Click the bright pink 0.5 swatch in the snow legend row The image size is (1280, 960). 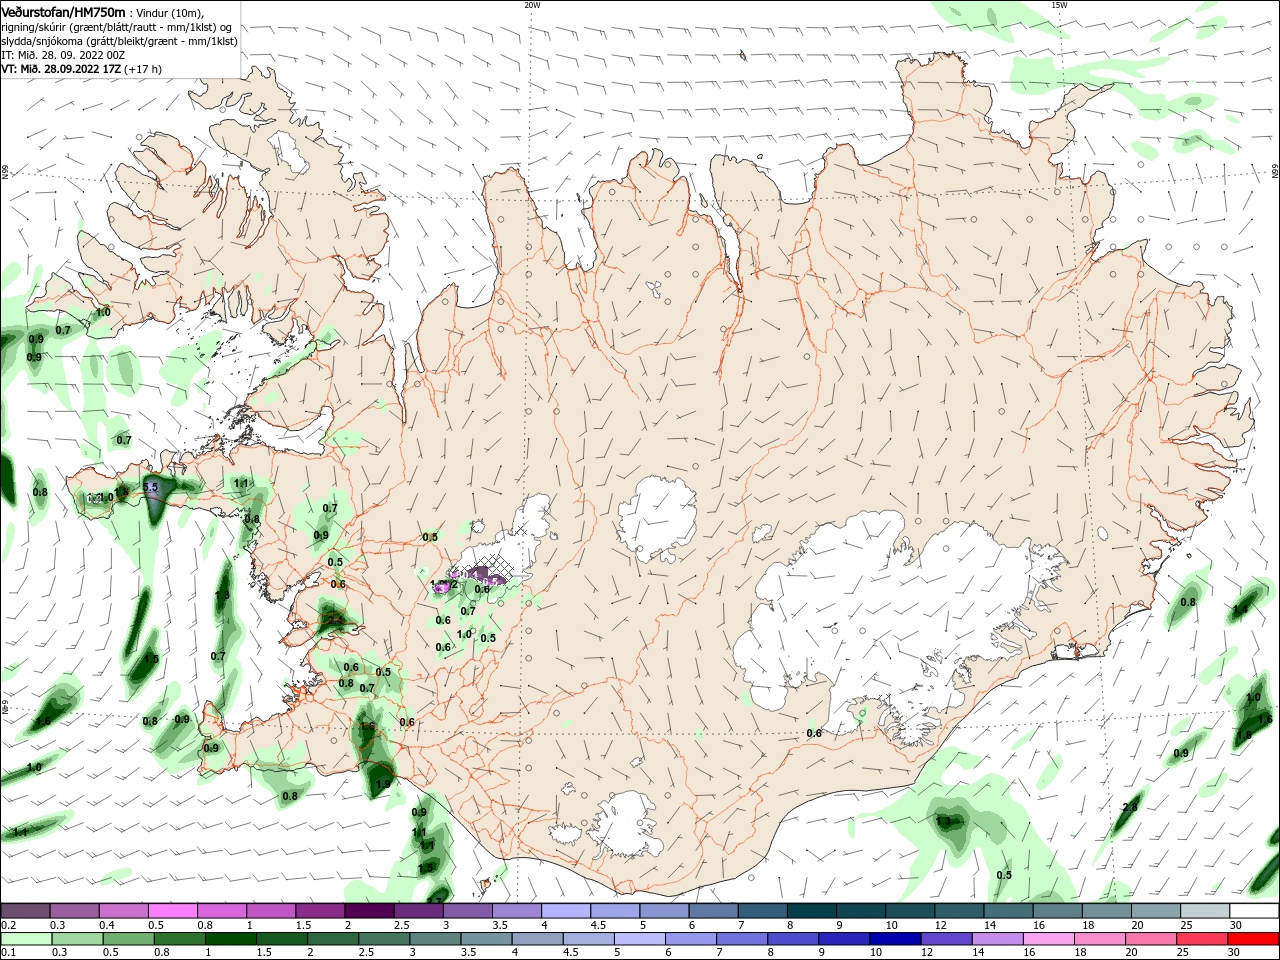173,910
